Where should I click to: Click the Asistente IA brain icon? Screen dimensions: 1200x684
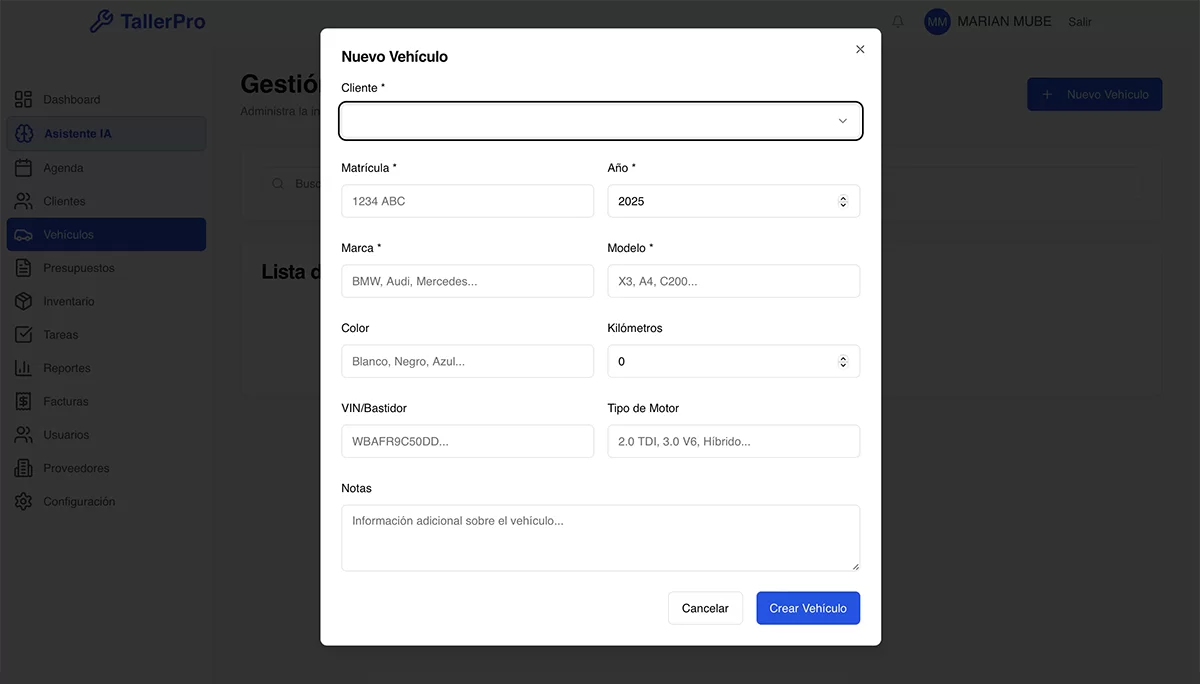(x=23, y=134)
